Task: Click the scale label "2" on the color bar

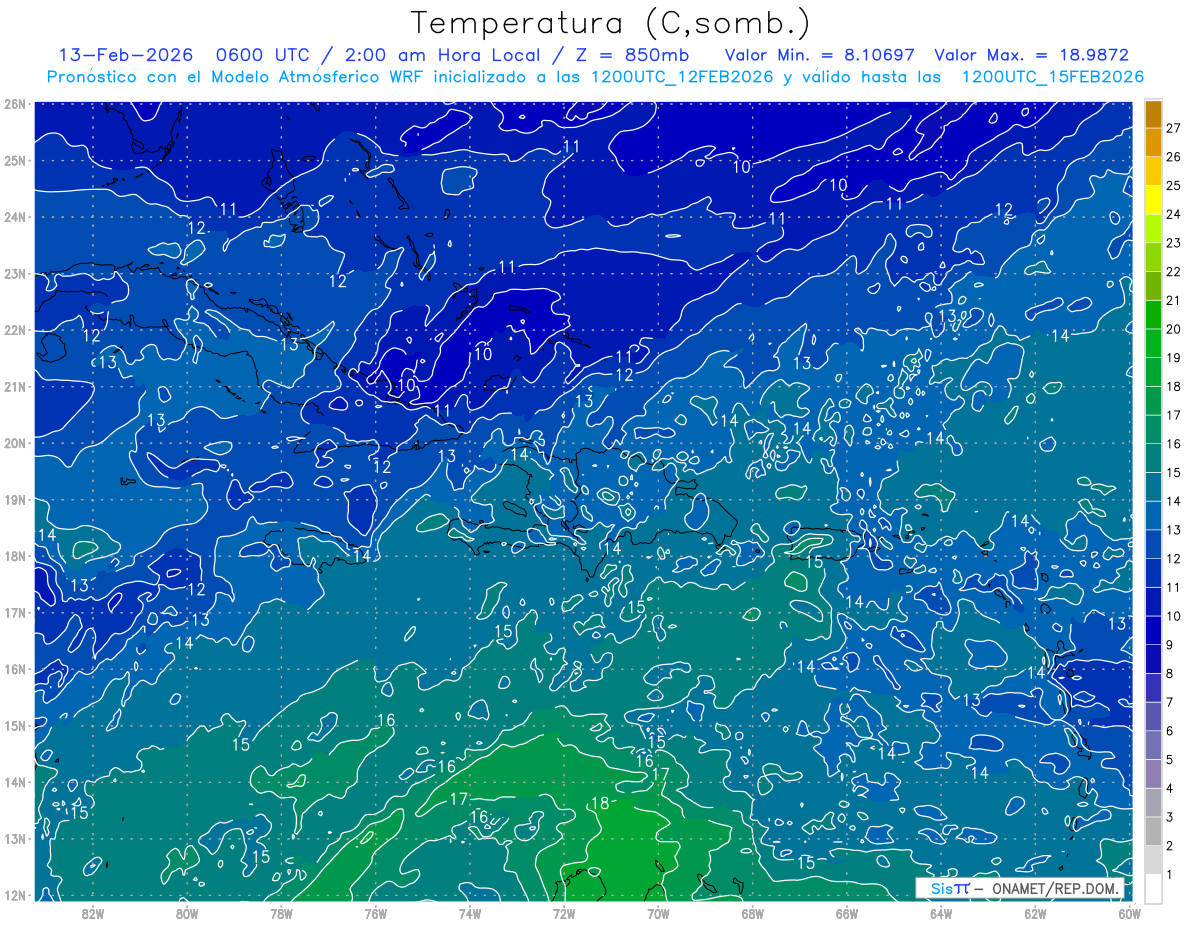Action: (x=1169, y=846)
